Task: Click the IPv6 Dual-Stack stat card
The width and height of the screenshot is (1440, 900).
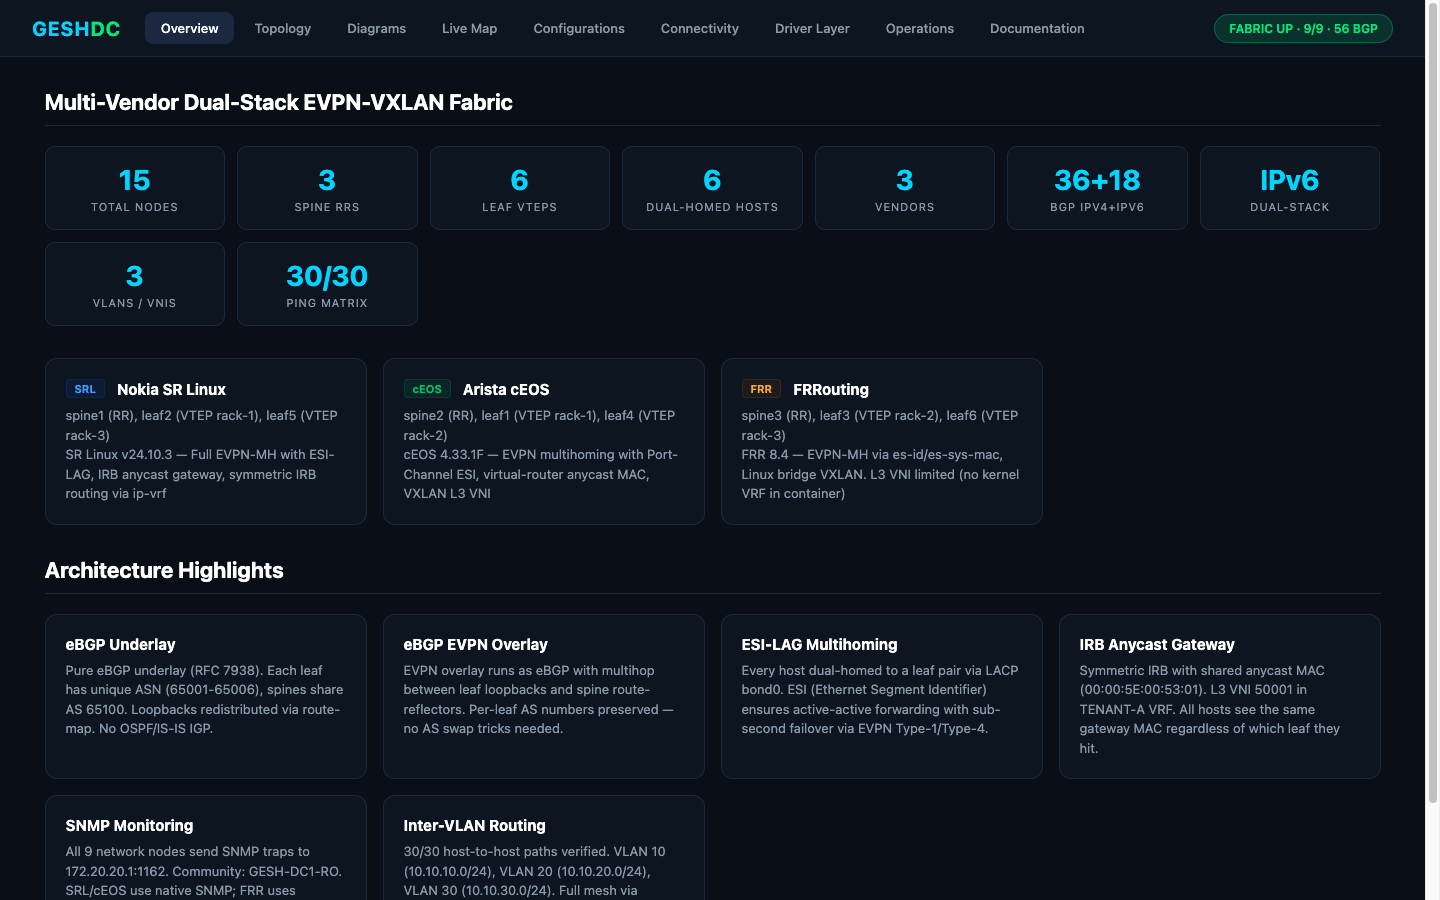Action: tap(1290, 188)
